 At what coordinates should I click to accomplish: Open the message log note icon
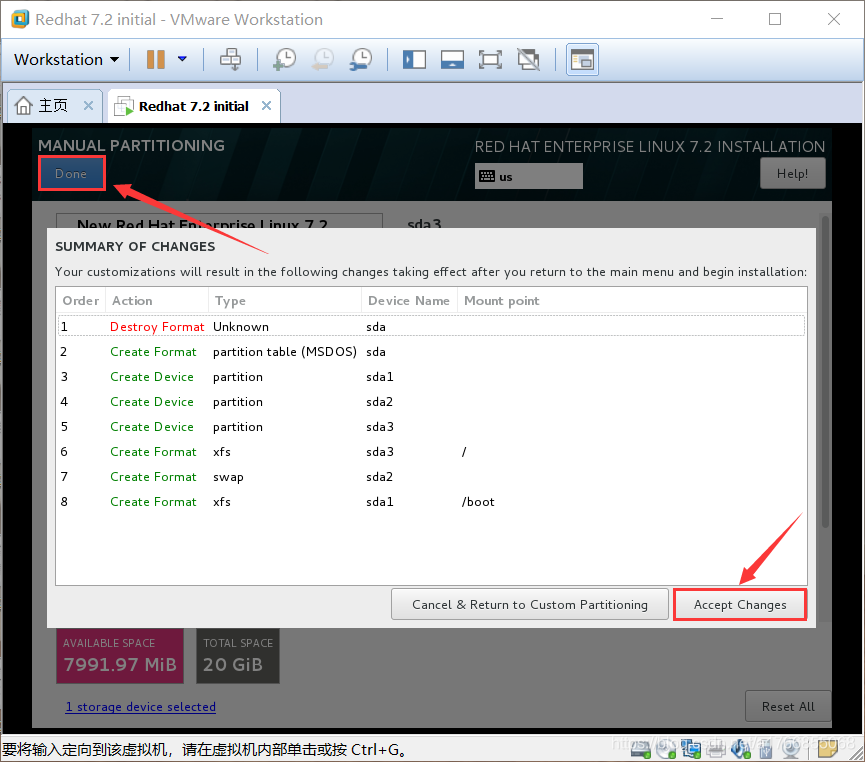pos(828,748)
